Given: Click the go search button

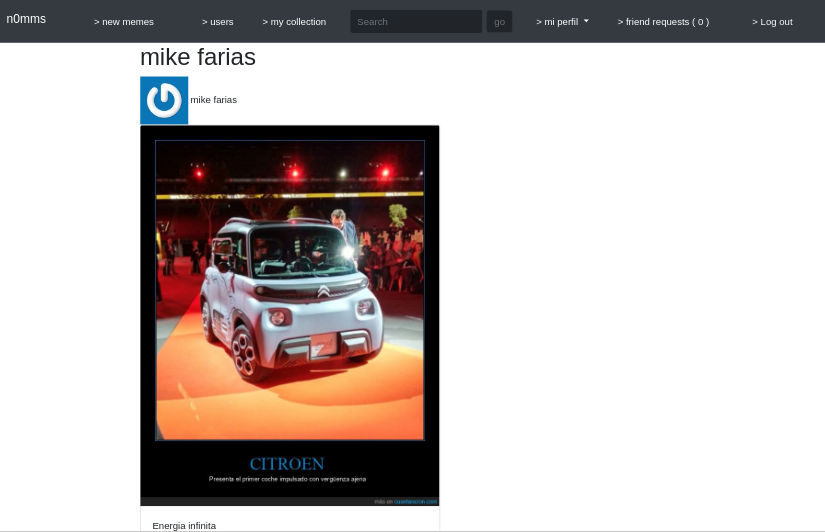Looking at the screenshot, I should coord(499,22).
